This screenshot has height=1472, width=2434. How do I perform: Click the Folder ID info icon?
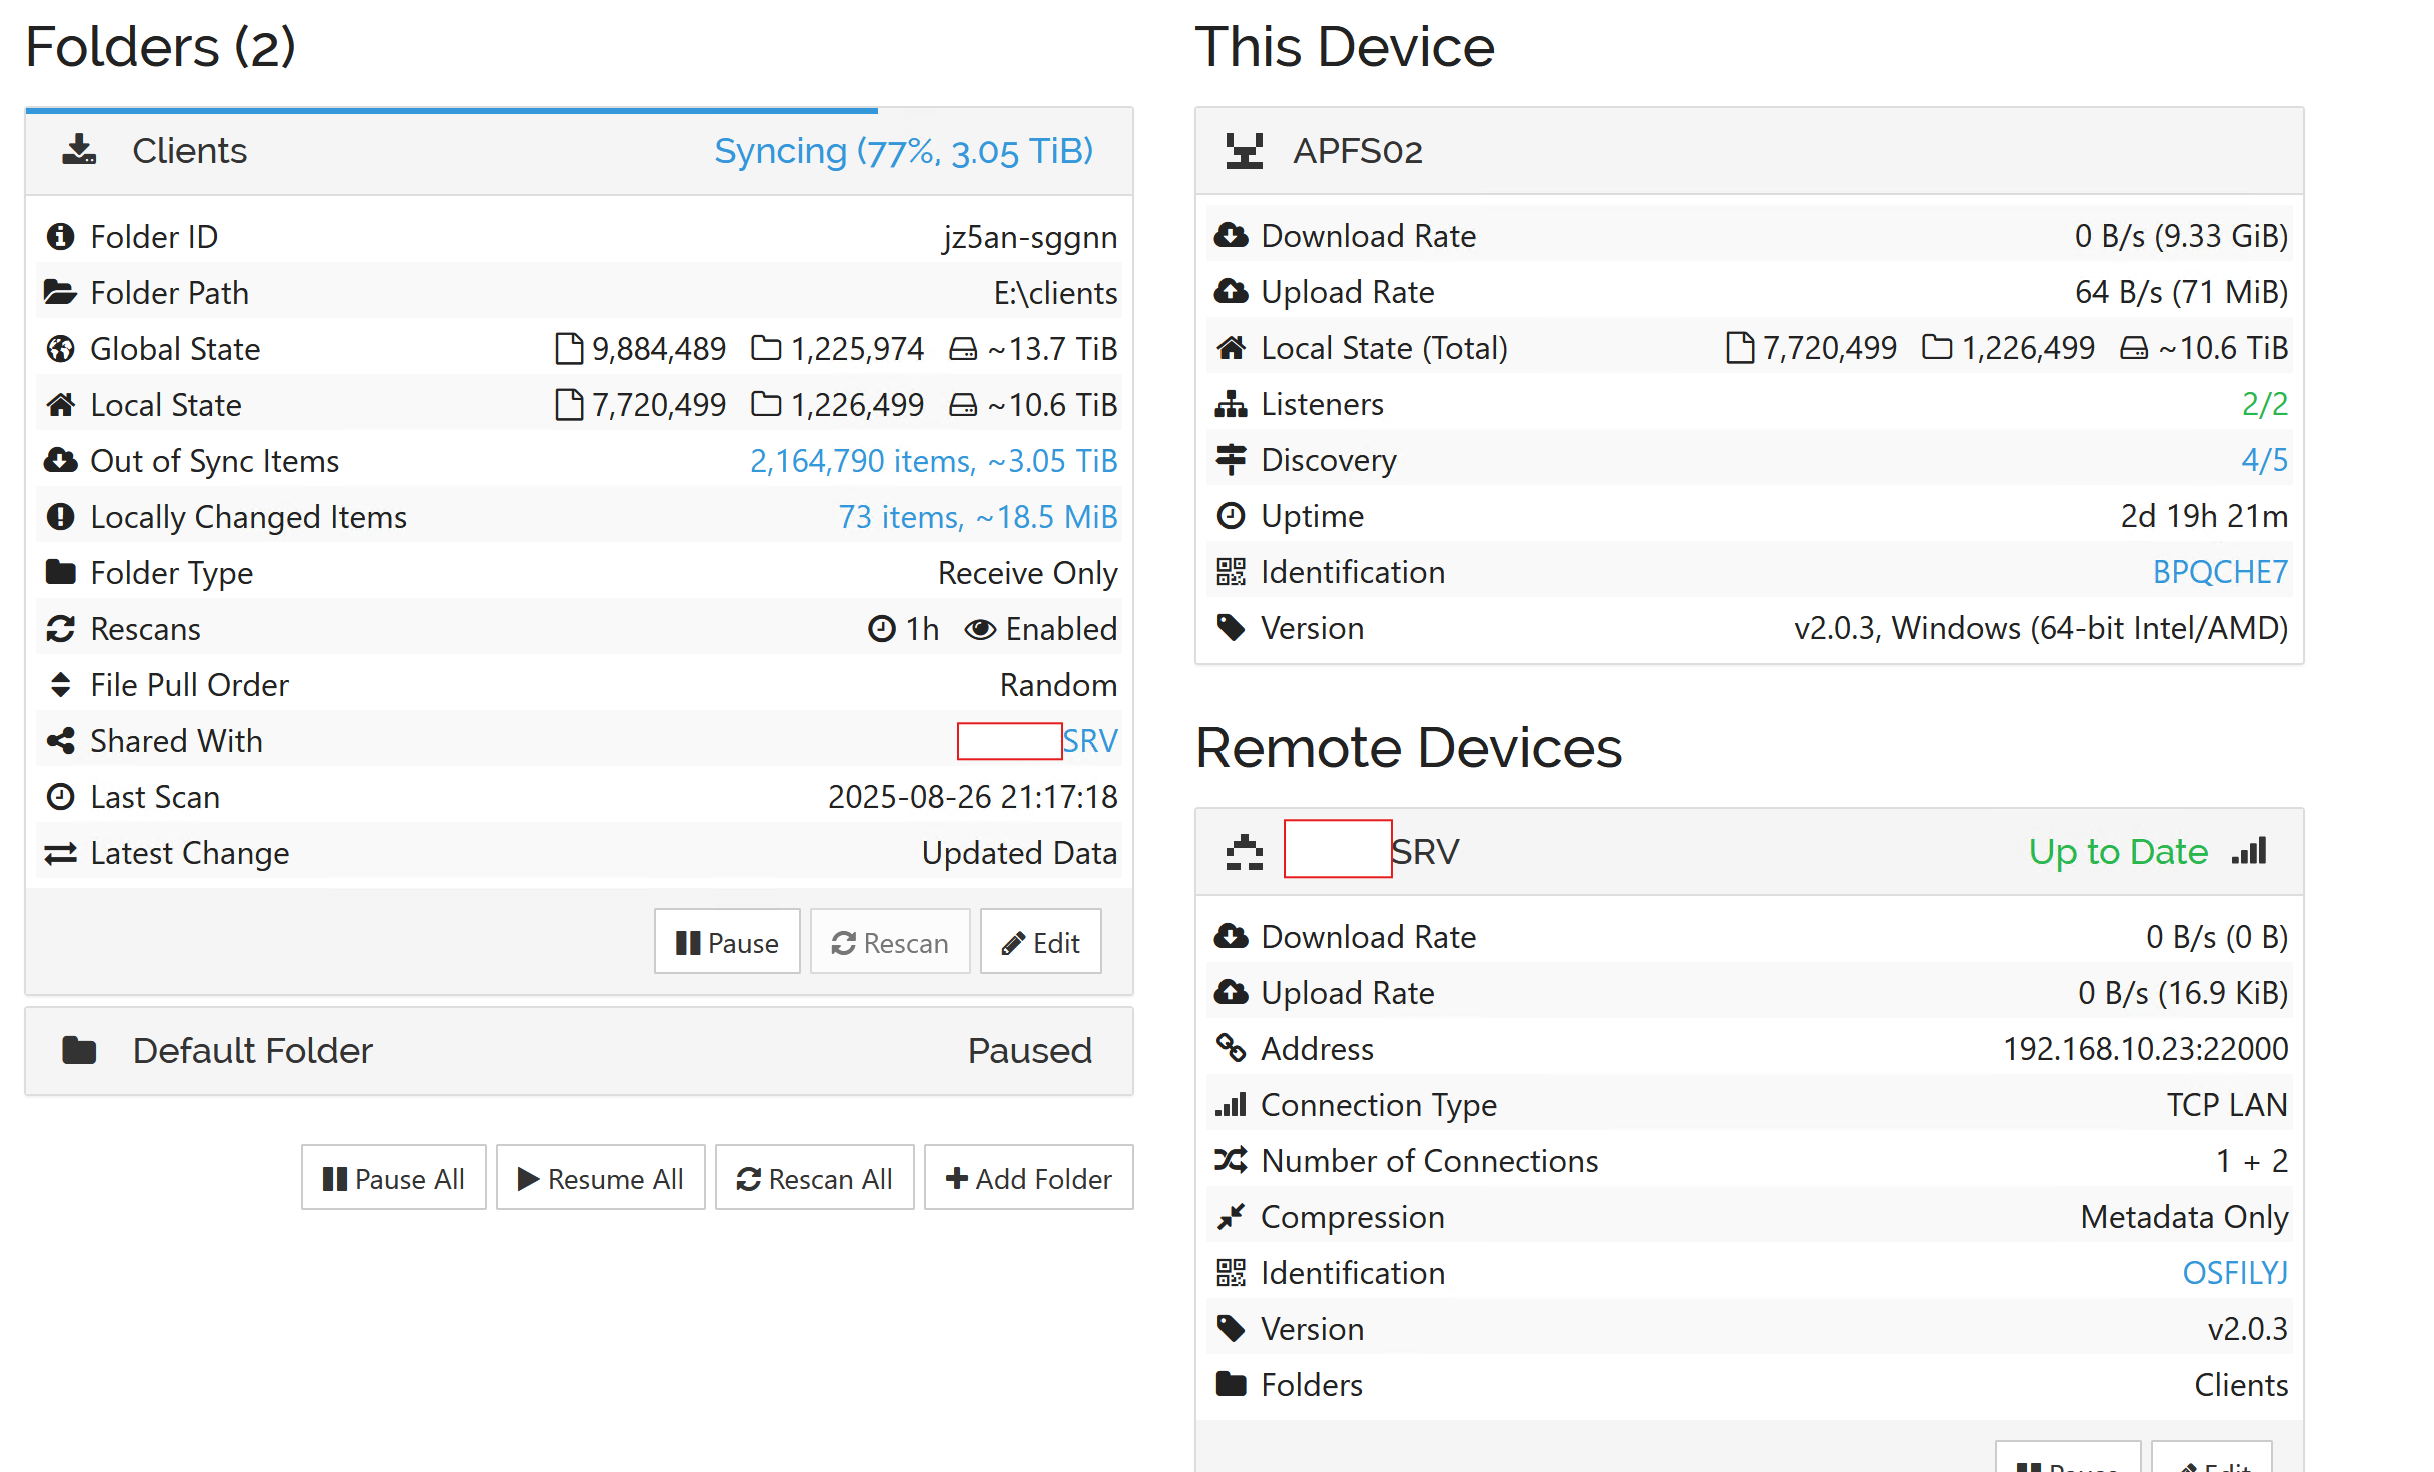point(60,237)
